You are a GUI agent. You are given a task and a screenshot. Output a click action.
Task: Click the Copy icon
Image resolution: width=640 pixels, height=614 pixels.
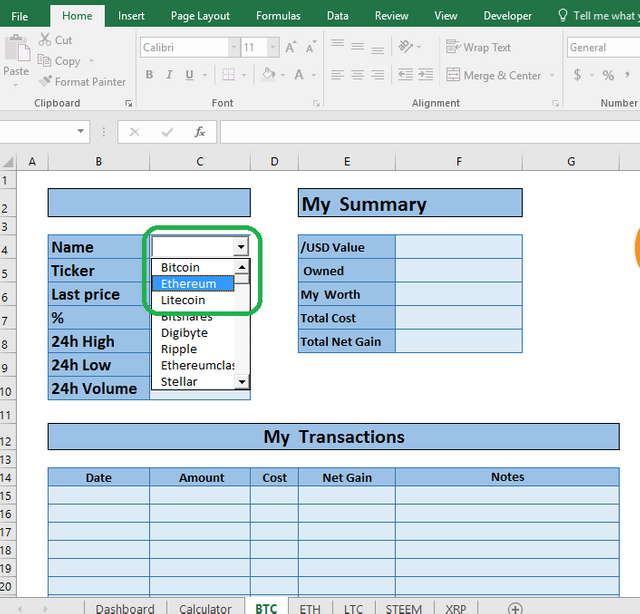tap(44, 60)
